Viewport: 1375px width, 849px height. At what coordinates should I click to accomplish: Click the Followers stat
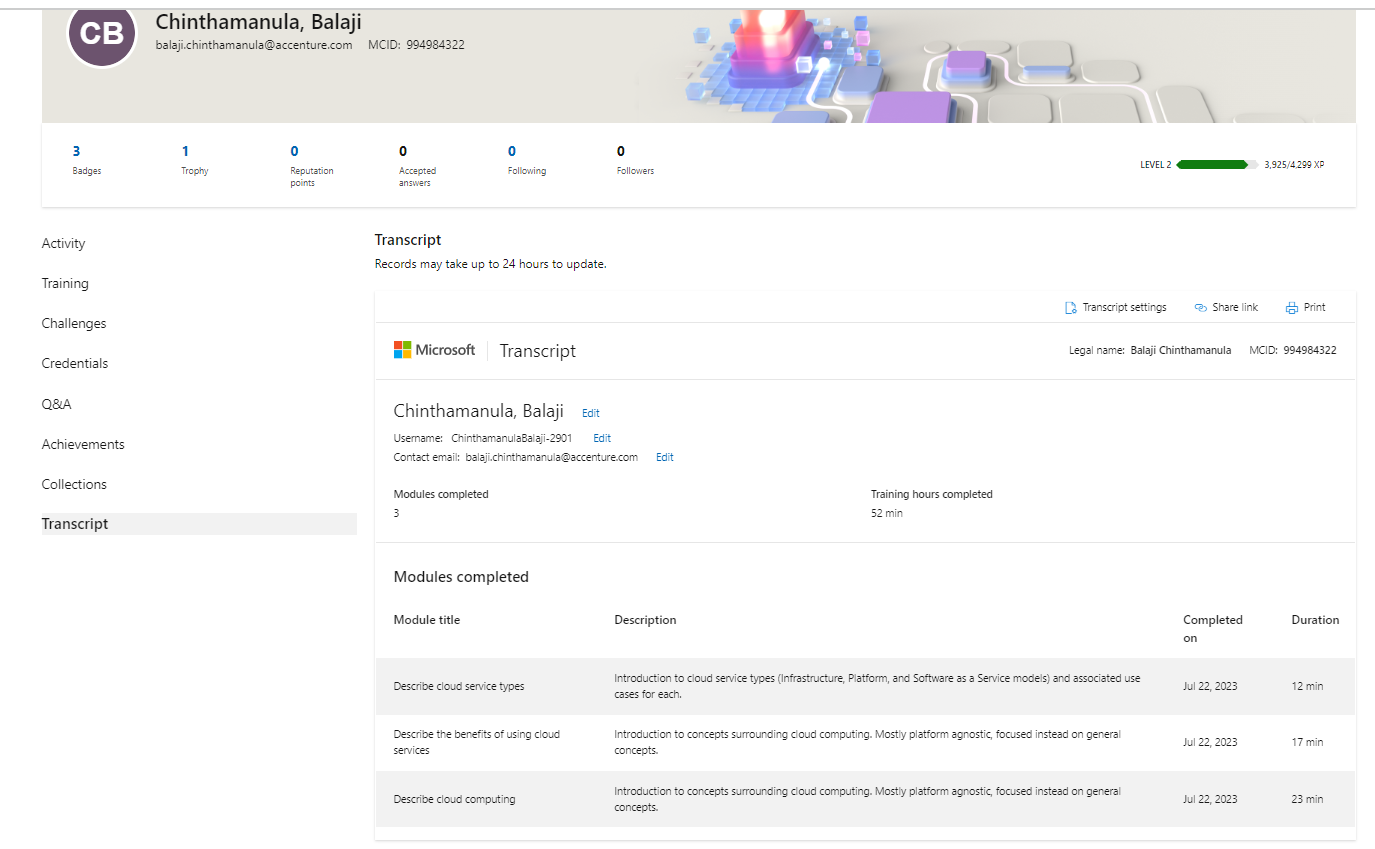(635, 160)
